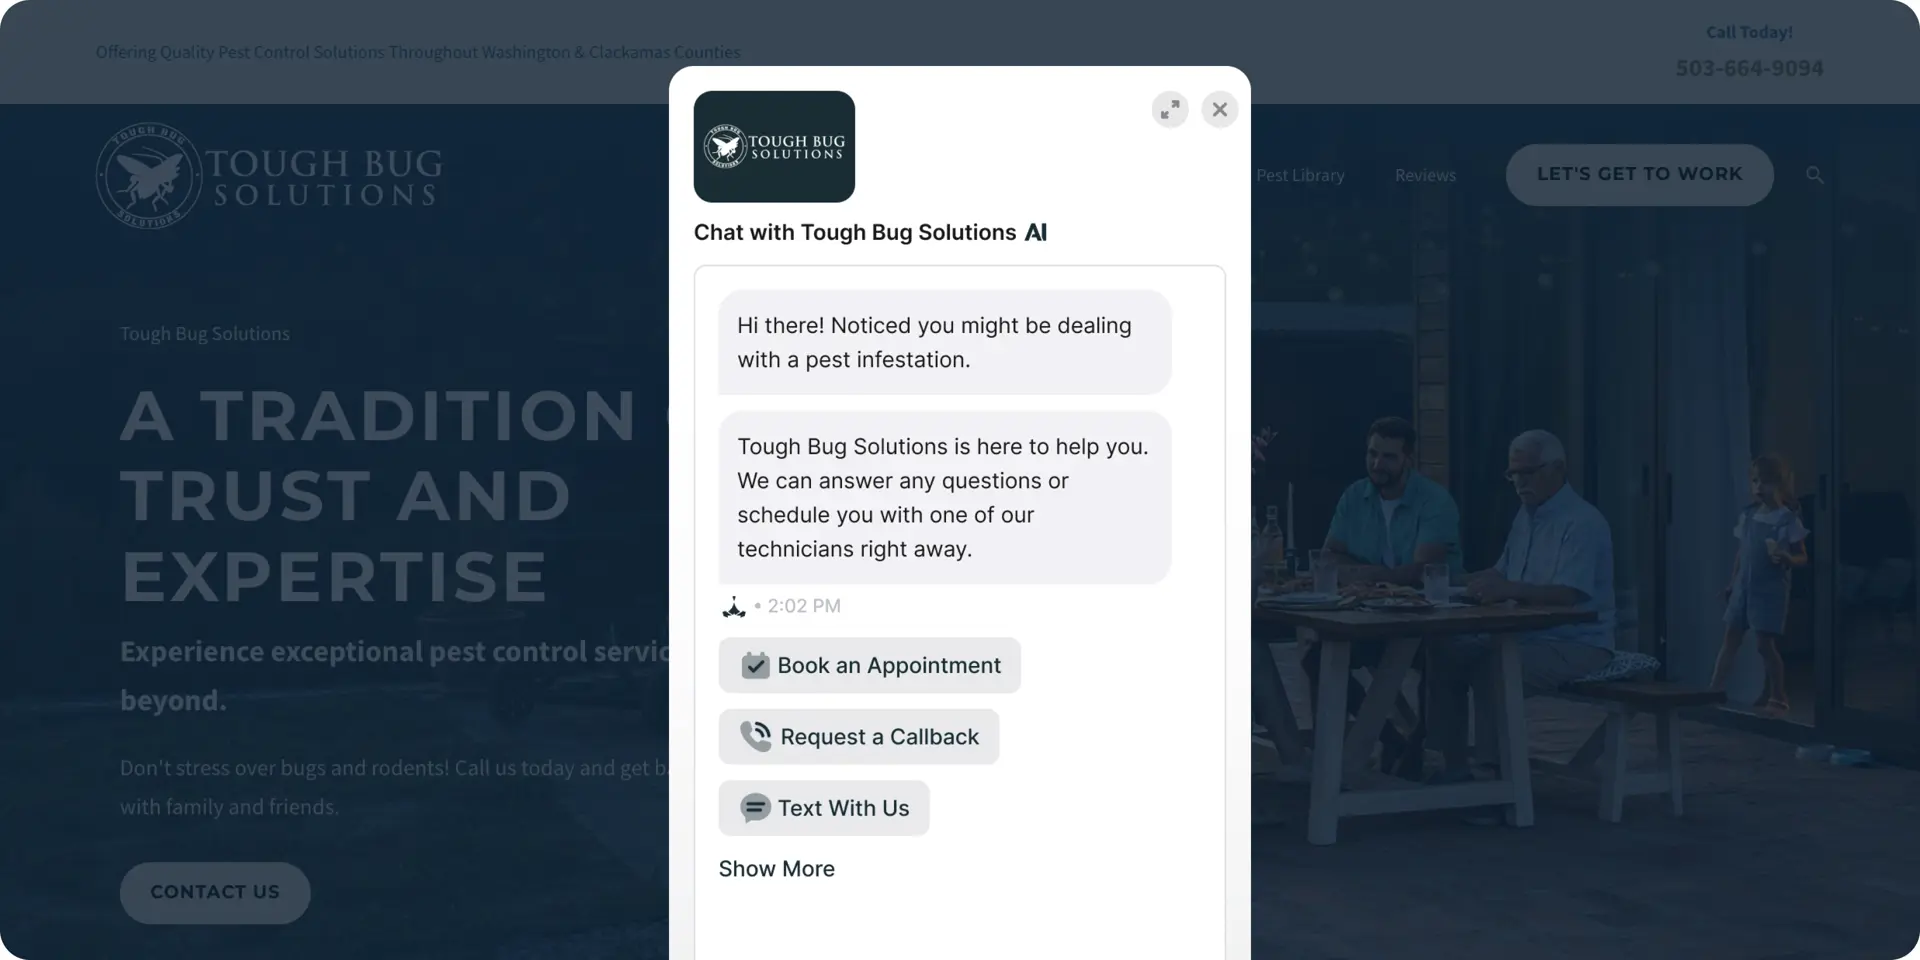Click the 2:02 PM message timestamp
Image resolution: width=1920 pixels, height=960 pixels.
click(x=804, y=606)
